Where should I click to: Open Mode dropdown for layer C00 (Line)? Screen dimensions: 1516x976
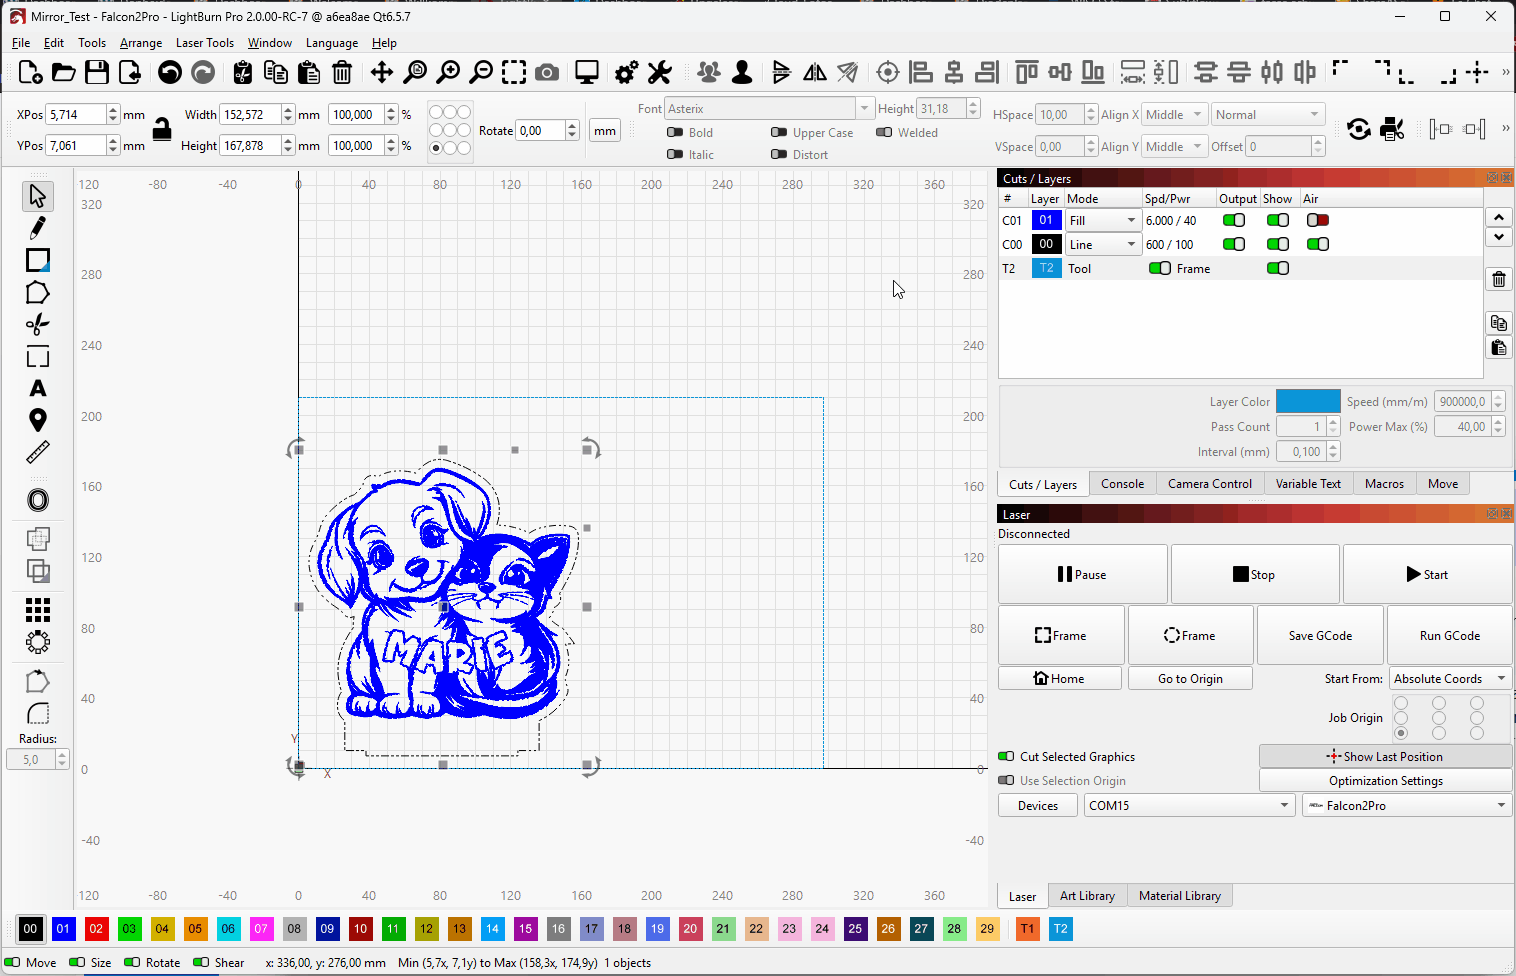1103,244
